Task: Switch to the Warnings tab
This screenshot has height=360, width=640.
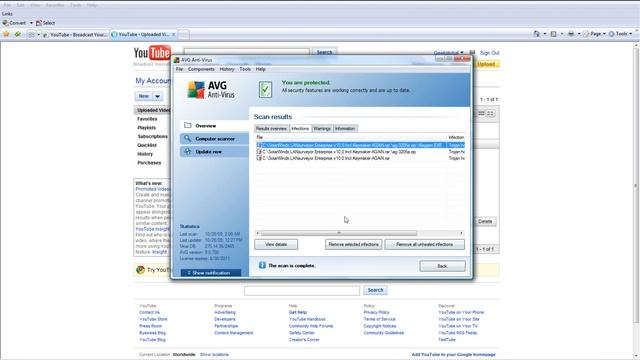Action: 322,129
